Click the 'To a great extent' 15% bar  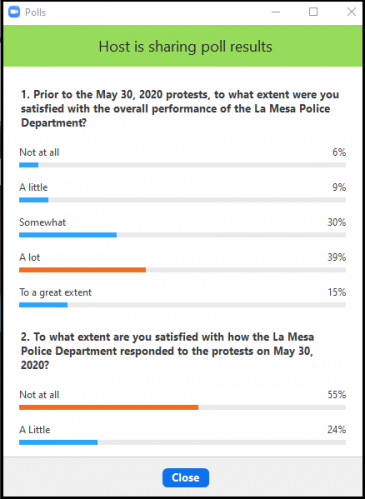tap(182, 305)
